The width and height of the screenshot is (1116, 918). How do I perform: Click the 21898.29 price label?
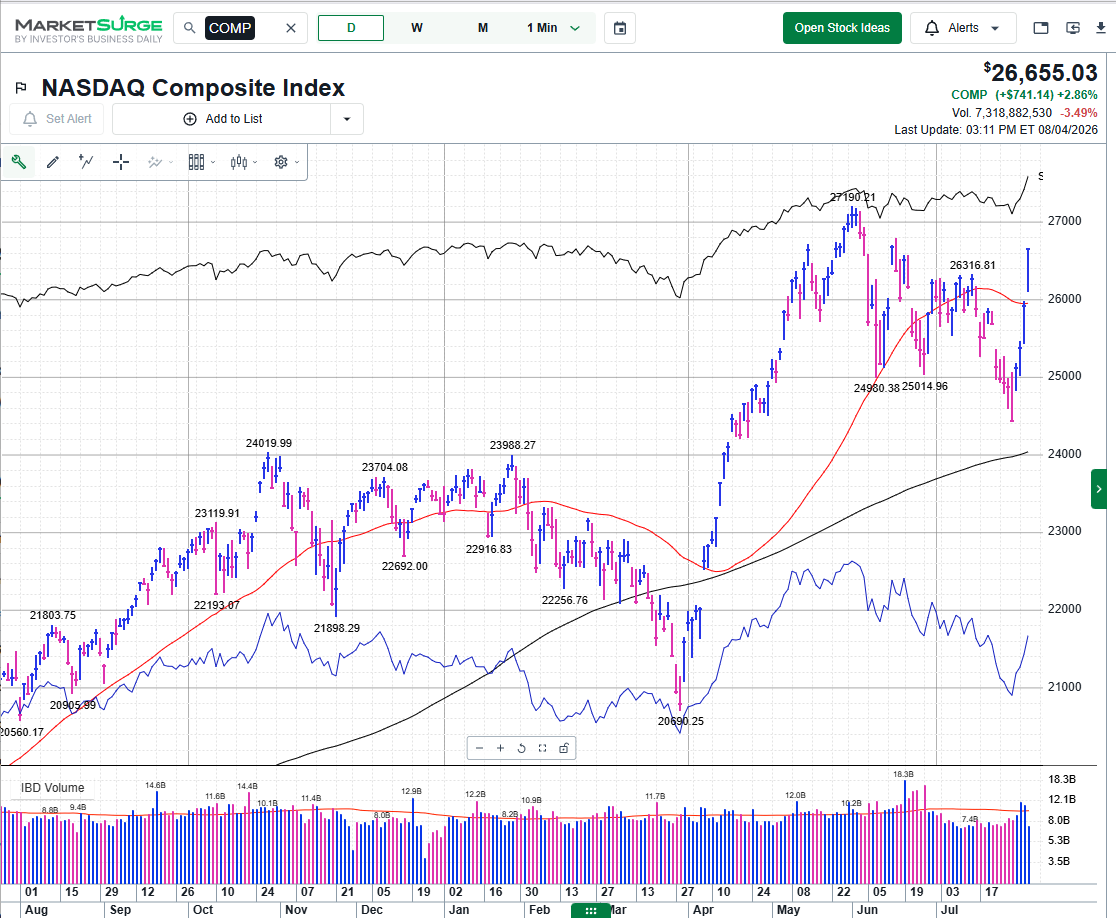[x=337, y=628]
